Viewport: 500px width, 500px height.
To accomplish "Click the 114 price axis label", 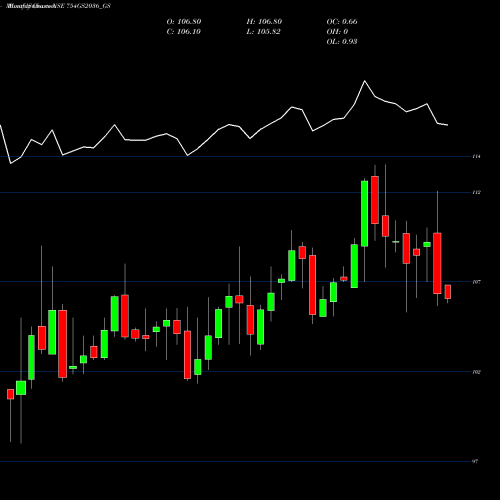I will pyautogui.click(x=476, y=156).
